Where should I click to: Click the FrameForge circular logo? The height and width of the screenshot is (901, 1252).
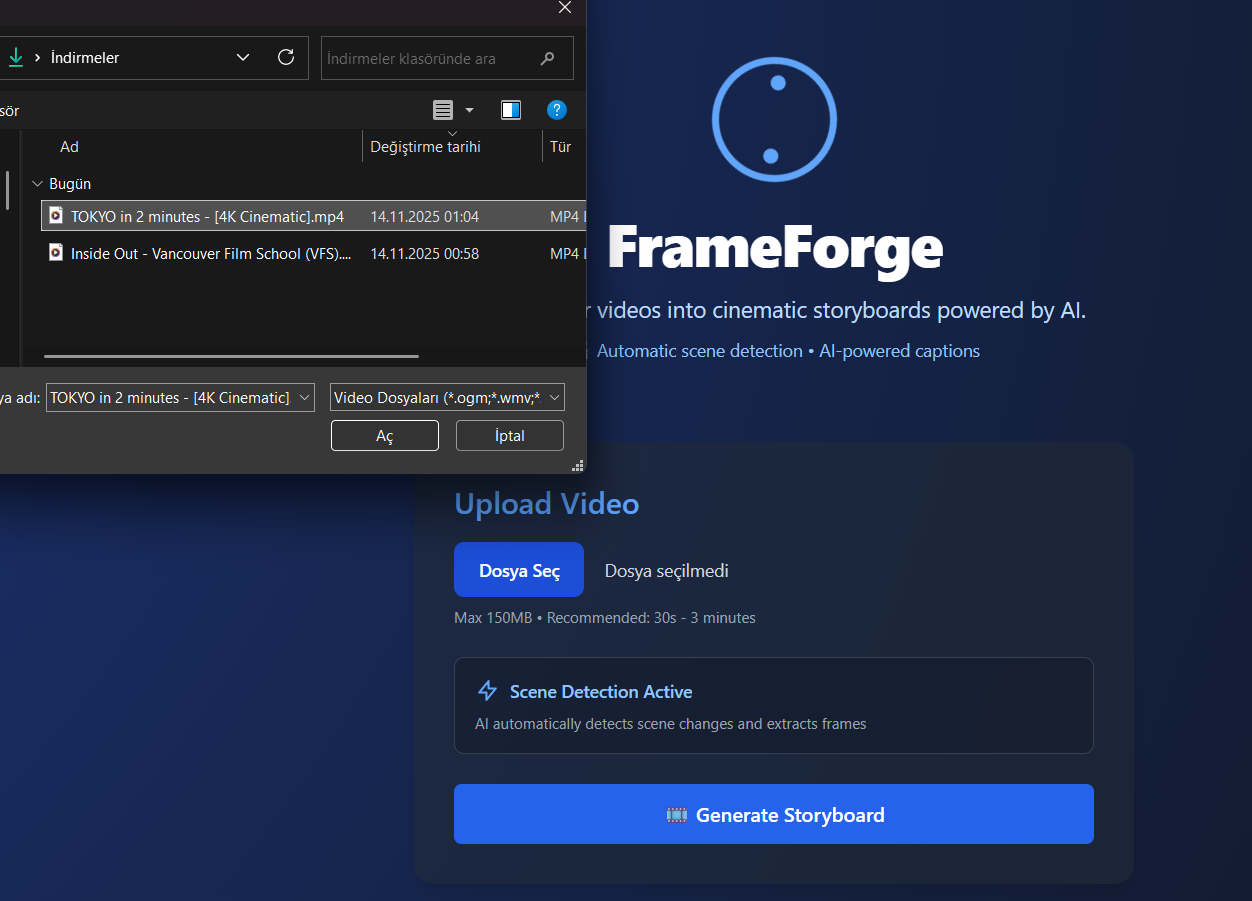tap(774, 120)
